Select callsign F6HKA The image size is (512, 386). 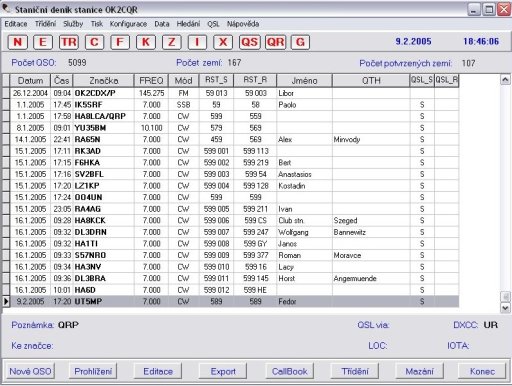tap(87, 163)
